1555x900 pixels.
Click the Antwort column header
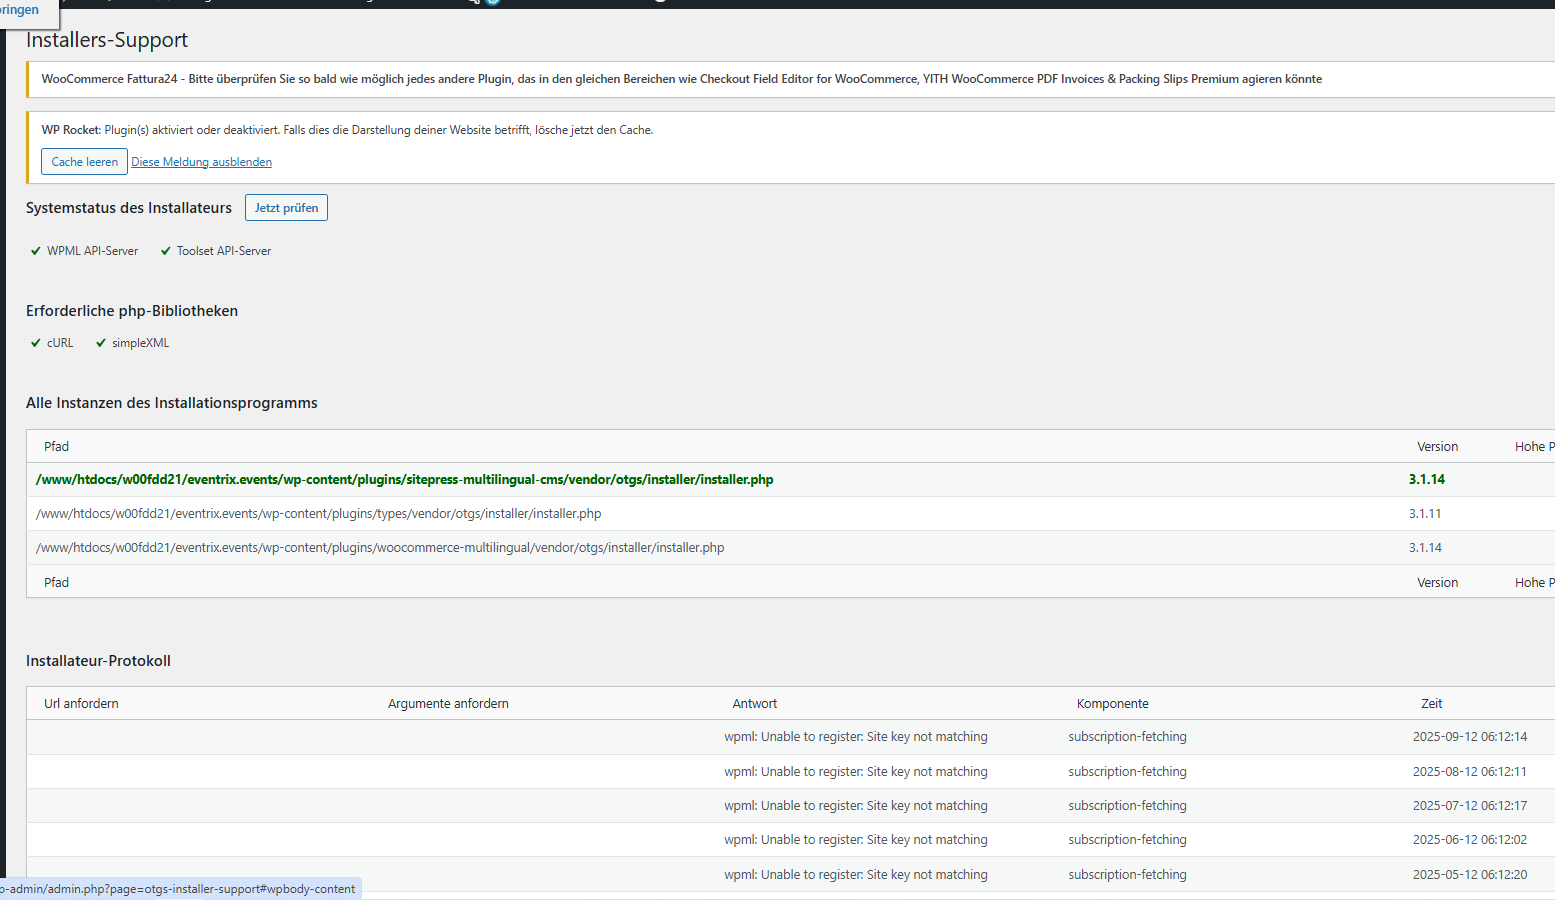coord(755,704)
